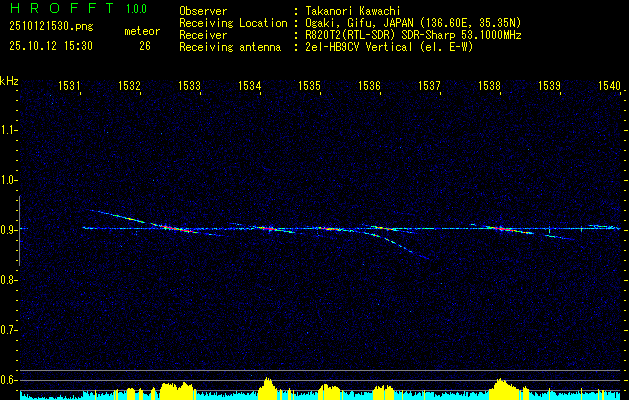
Task: Click the date stamp 25.10.12 15:30
Action: click(51, 46)
